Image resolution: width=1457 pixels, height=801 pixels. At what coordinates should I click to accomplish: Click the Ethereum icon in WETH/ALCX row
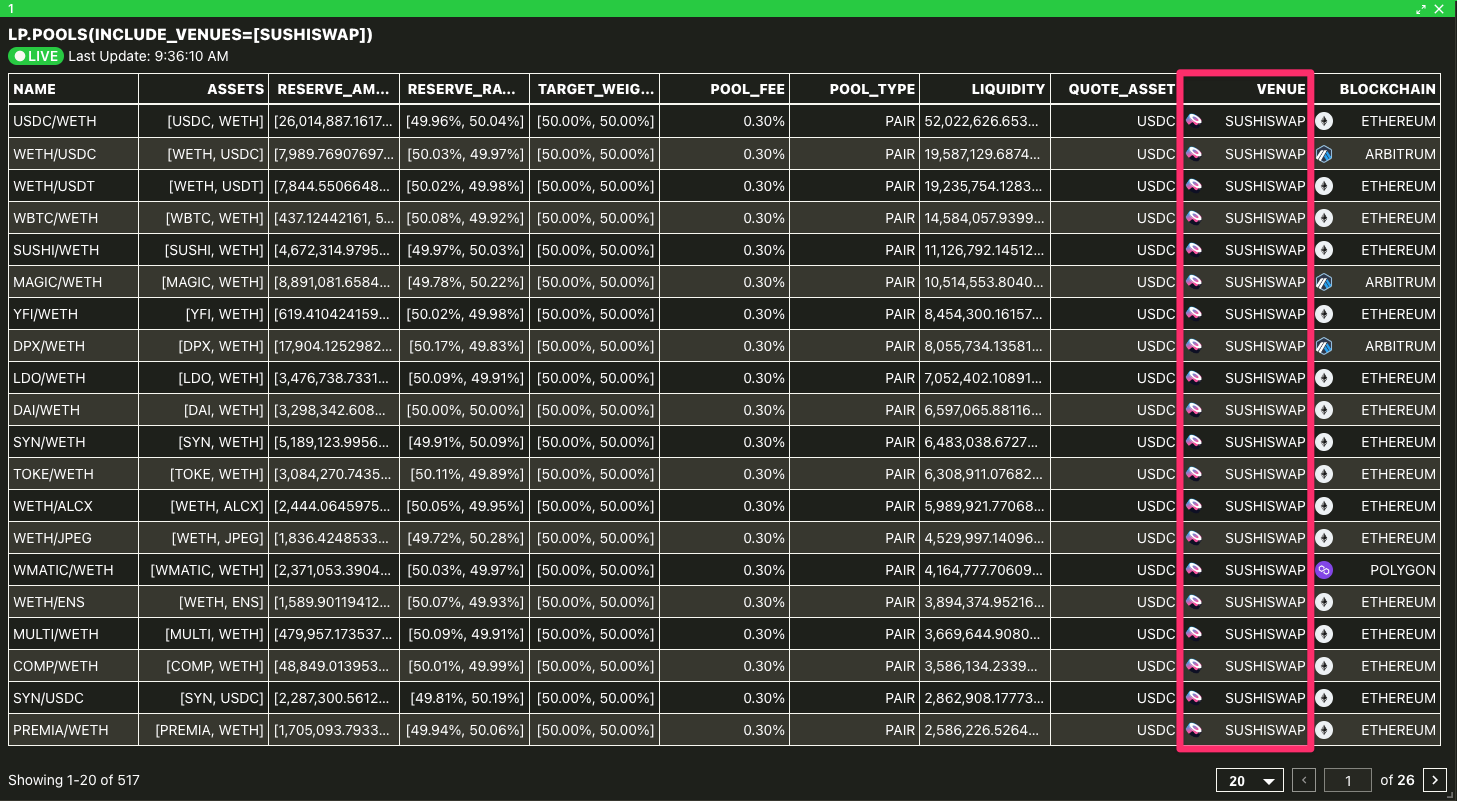tap(1324, 506)
